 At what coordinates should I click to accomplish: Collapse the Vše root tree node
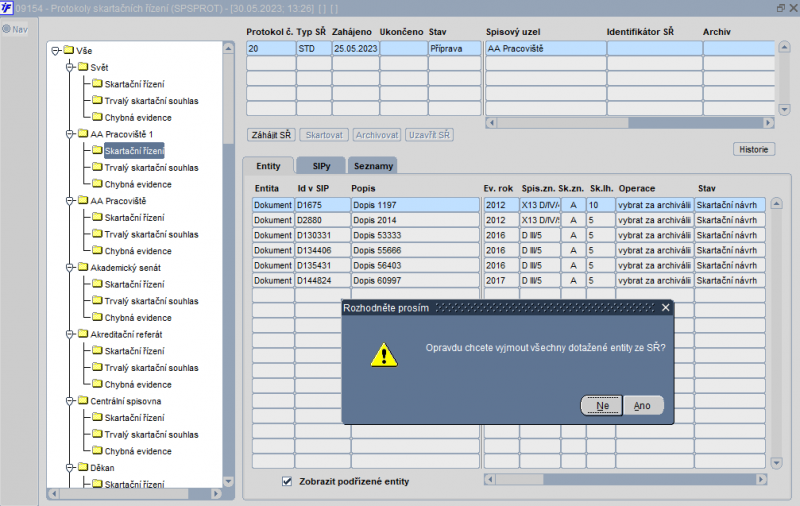55,50
